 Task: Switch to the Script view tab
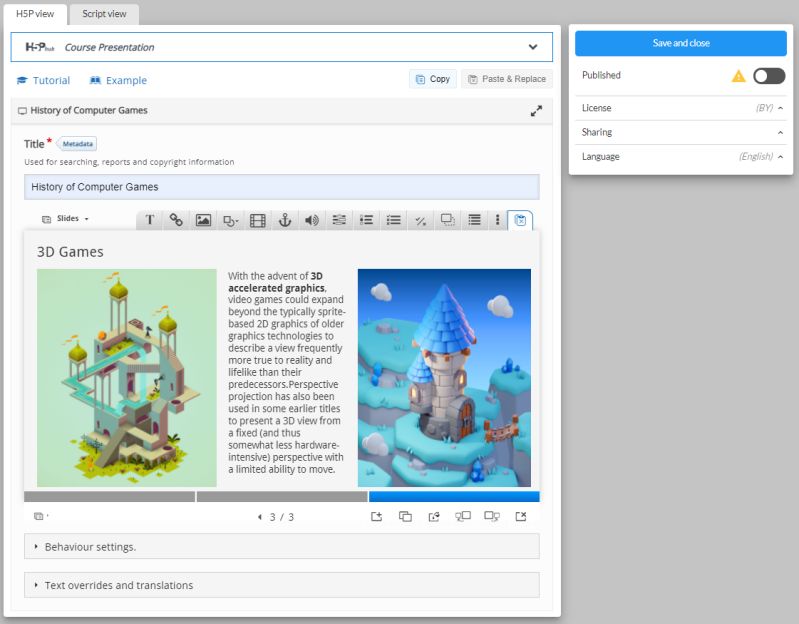(x=104, y=14)
